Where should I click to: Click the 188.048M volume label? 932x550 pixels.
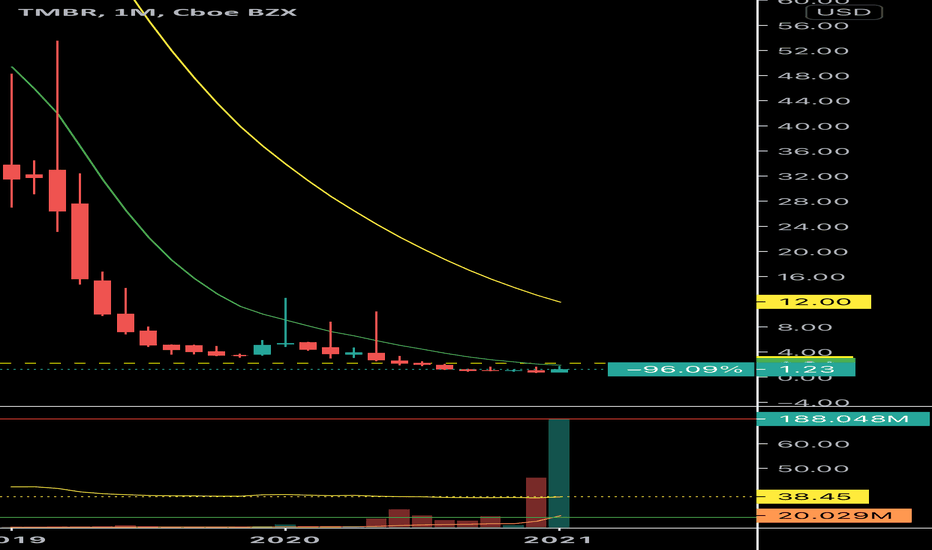[x=843, y=419]
